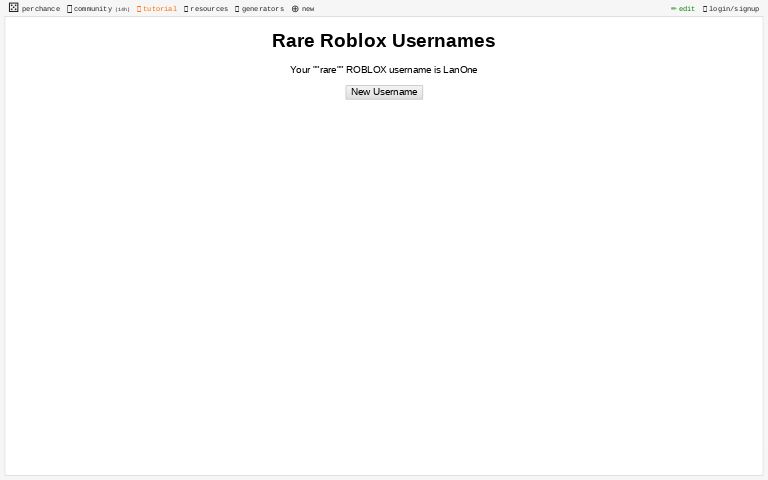
Task: Open the login/signup text link
Action: [734, 9]
